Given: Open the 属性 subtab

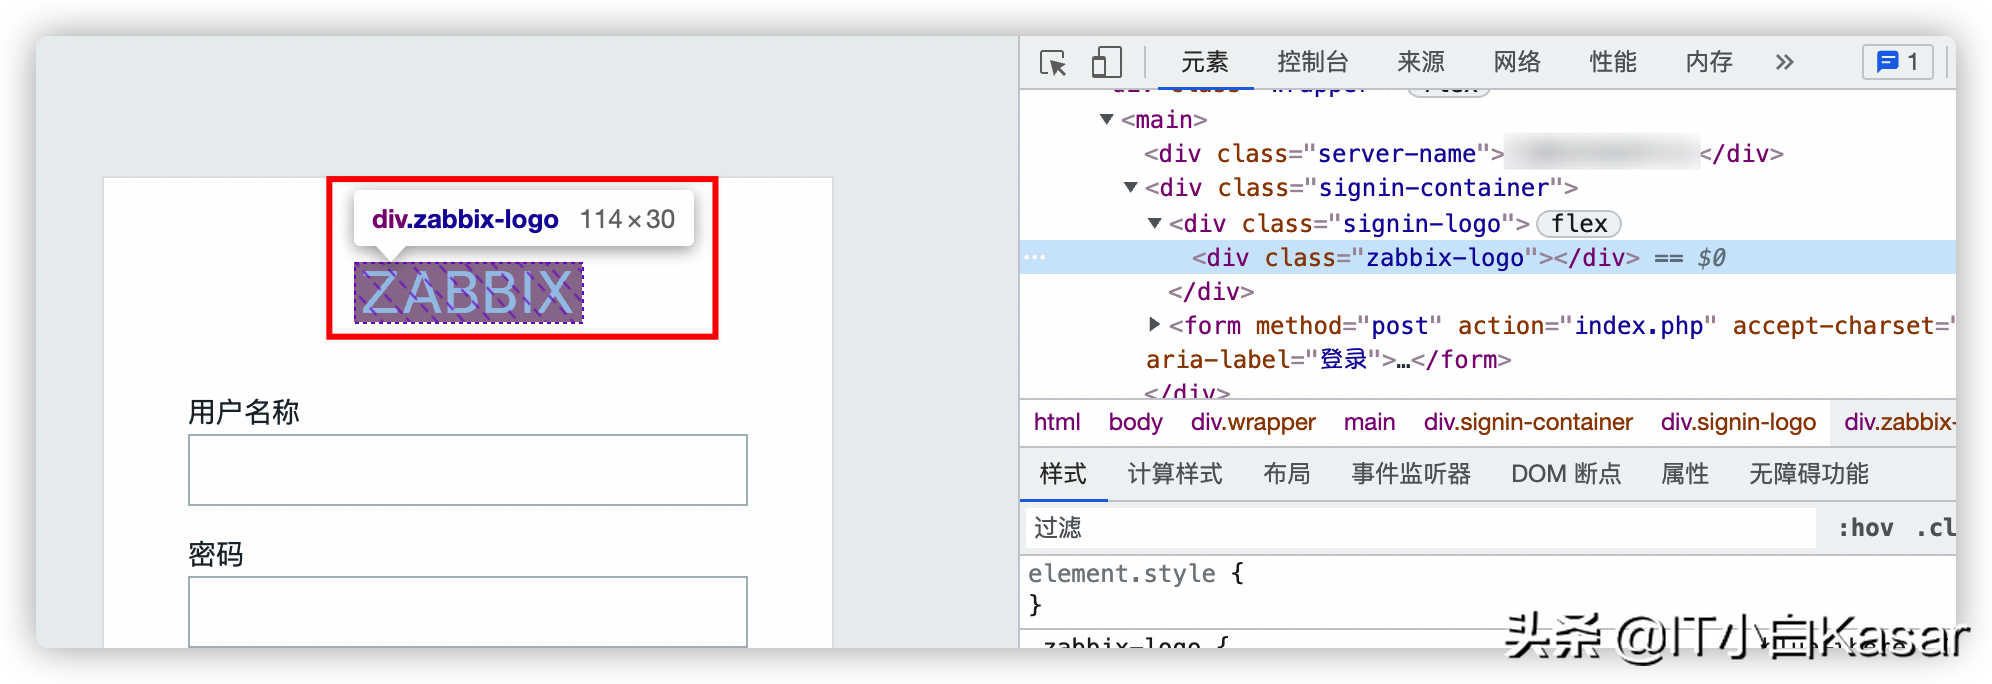Looking at the screenshot, I should 1685,474.
